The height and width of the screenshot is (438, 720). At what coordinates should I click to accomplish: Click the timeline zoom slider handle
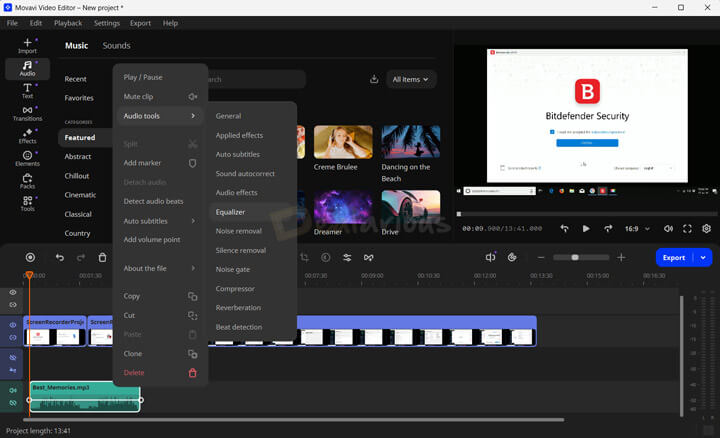574,257
